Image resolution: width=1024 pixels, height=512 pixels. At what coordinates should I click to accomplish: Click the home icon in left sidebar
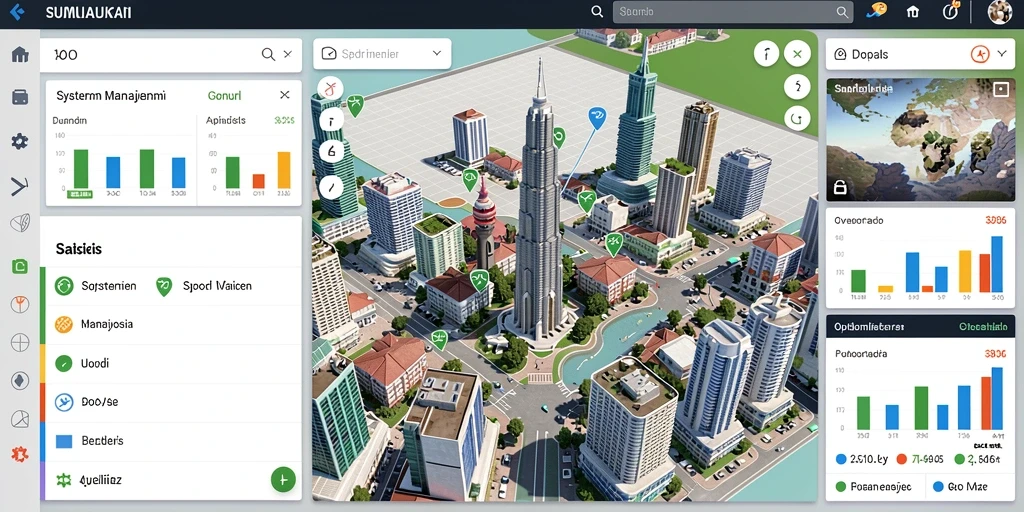pyautogui.click(x=20, y=55)
